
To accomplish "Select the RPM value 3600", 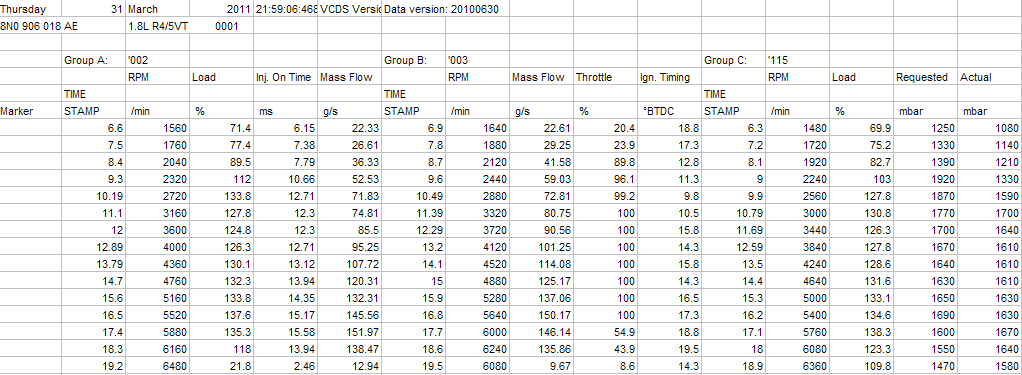I will pos(158,230).
